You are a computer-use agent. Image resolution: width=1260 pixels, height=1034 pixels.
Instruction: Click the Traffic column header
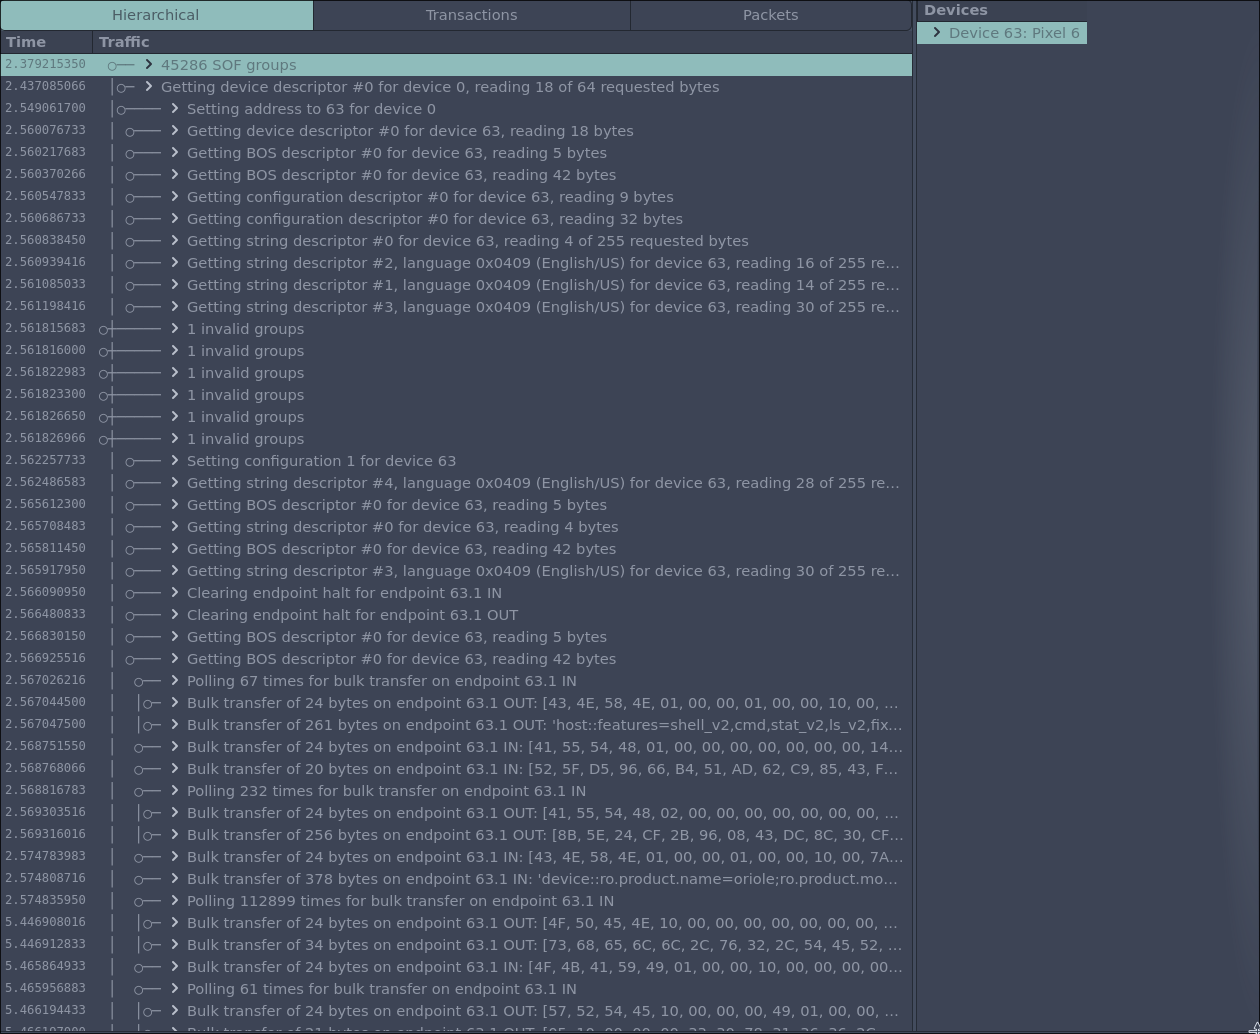122,42
